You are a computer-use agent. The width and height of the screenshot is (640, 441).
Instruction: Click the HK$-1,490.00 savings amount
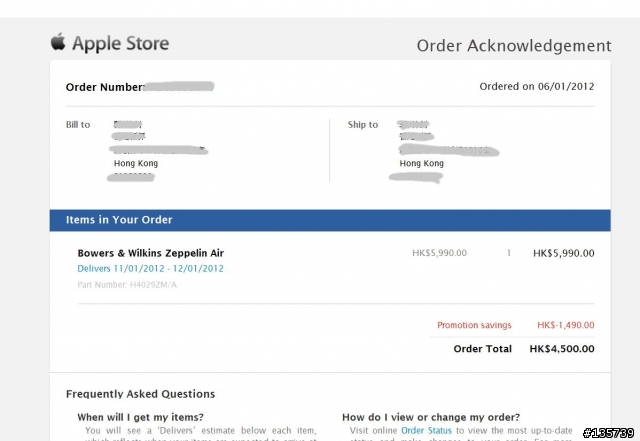click(566, 325)
